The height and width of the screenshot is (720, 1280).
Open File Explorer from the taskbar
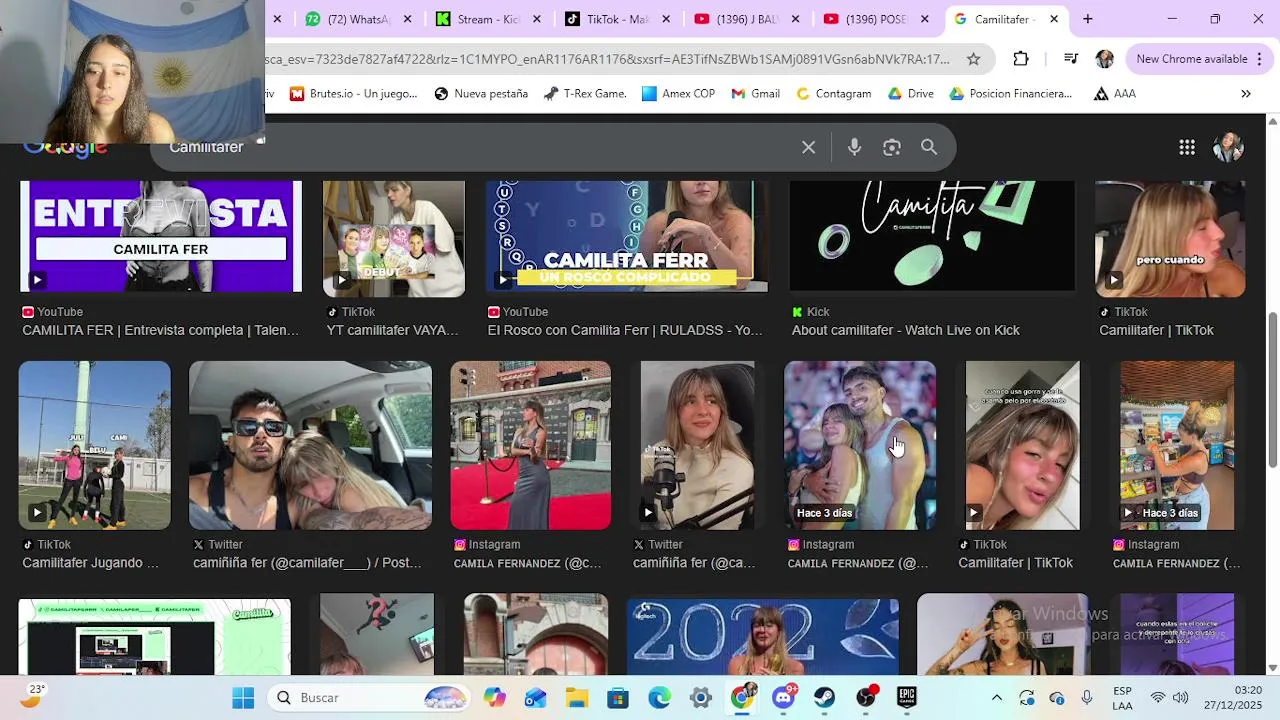(x=577, y=698)
